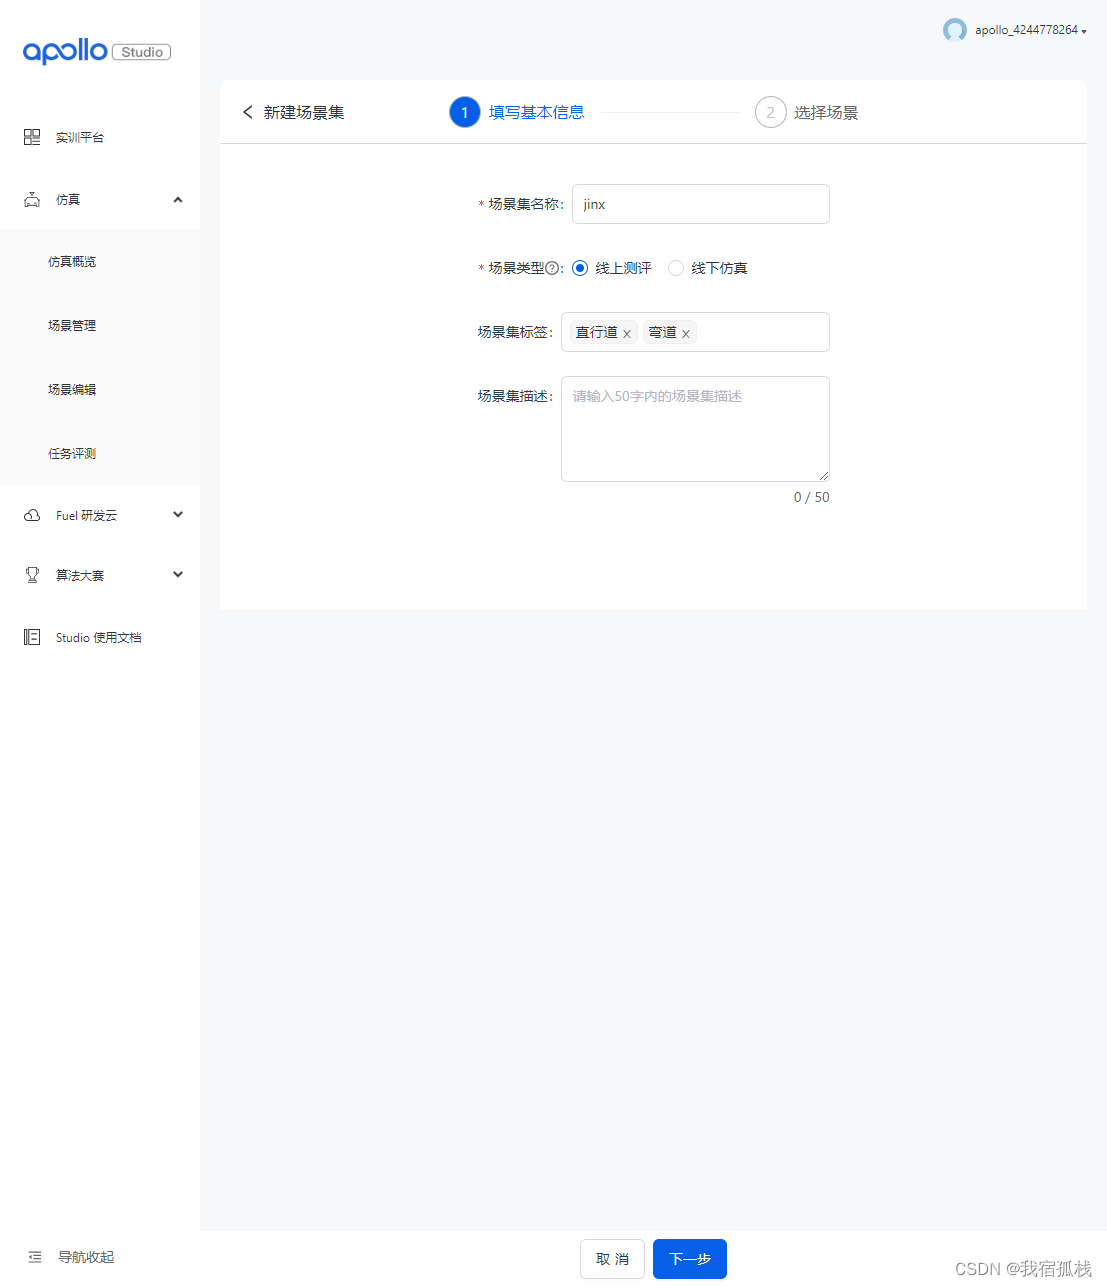Click the 导航收起 collapse icon at bottom left

pyautogui.click(x=35, y=1256)
